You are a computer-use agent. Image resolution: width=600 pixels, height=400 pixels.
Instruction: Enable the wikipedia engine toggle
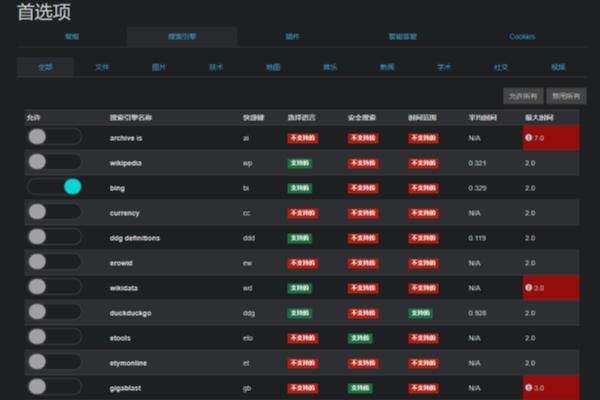tap(54, 161)
